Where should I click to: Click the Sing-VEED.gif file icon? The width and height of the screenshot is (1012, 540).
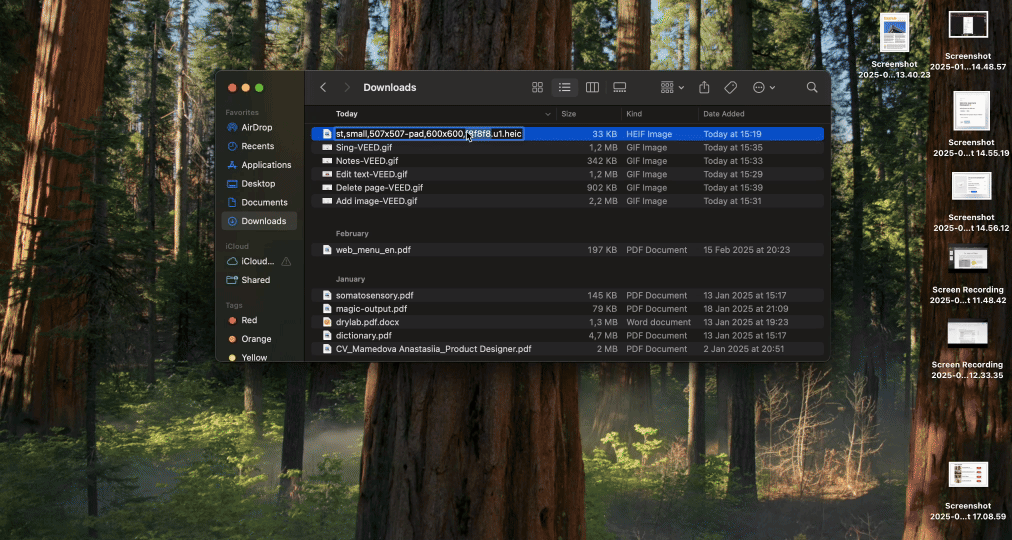tap(327, 148)
